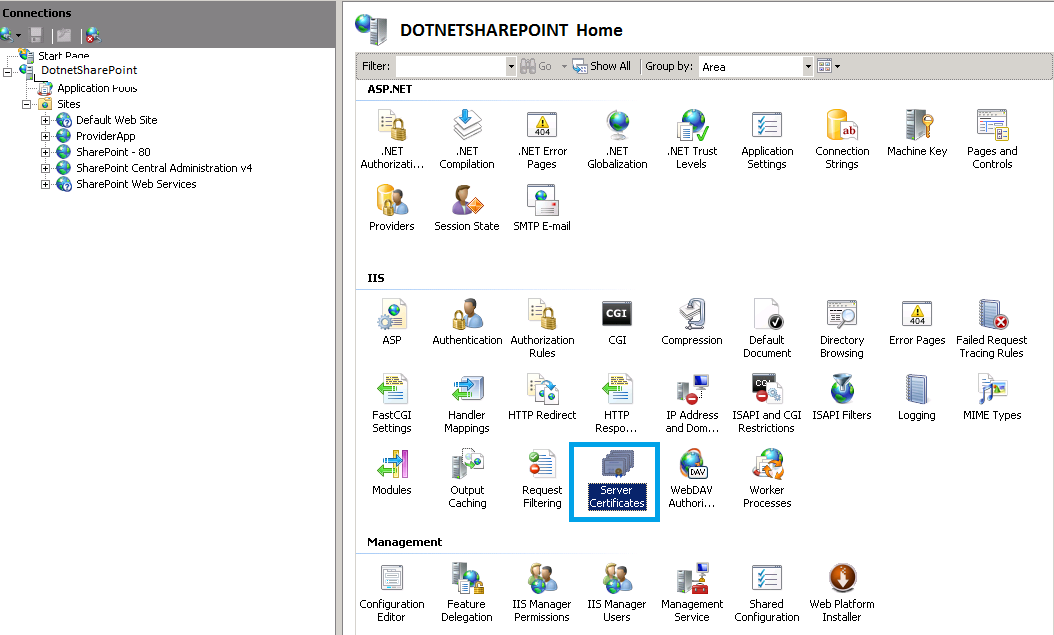
Task: Open .NET Authorization Rules feature
Action: (x=392, y=139)
